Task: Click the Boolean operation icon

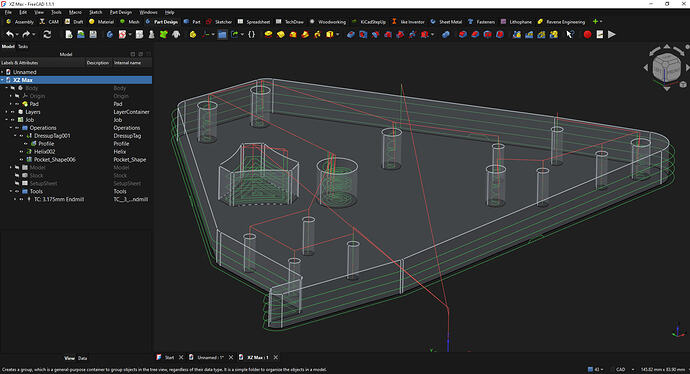Action: pos(446,34)
